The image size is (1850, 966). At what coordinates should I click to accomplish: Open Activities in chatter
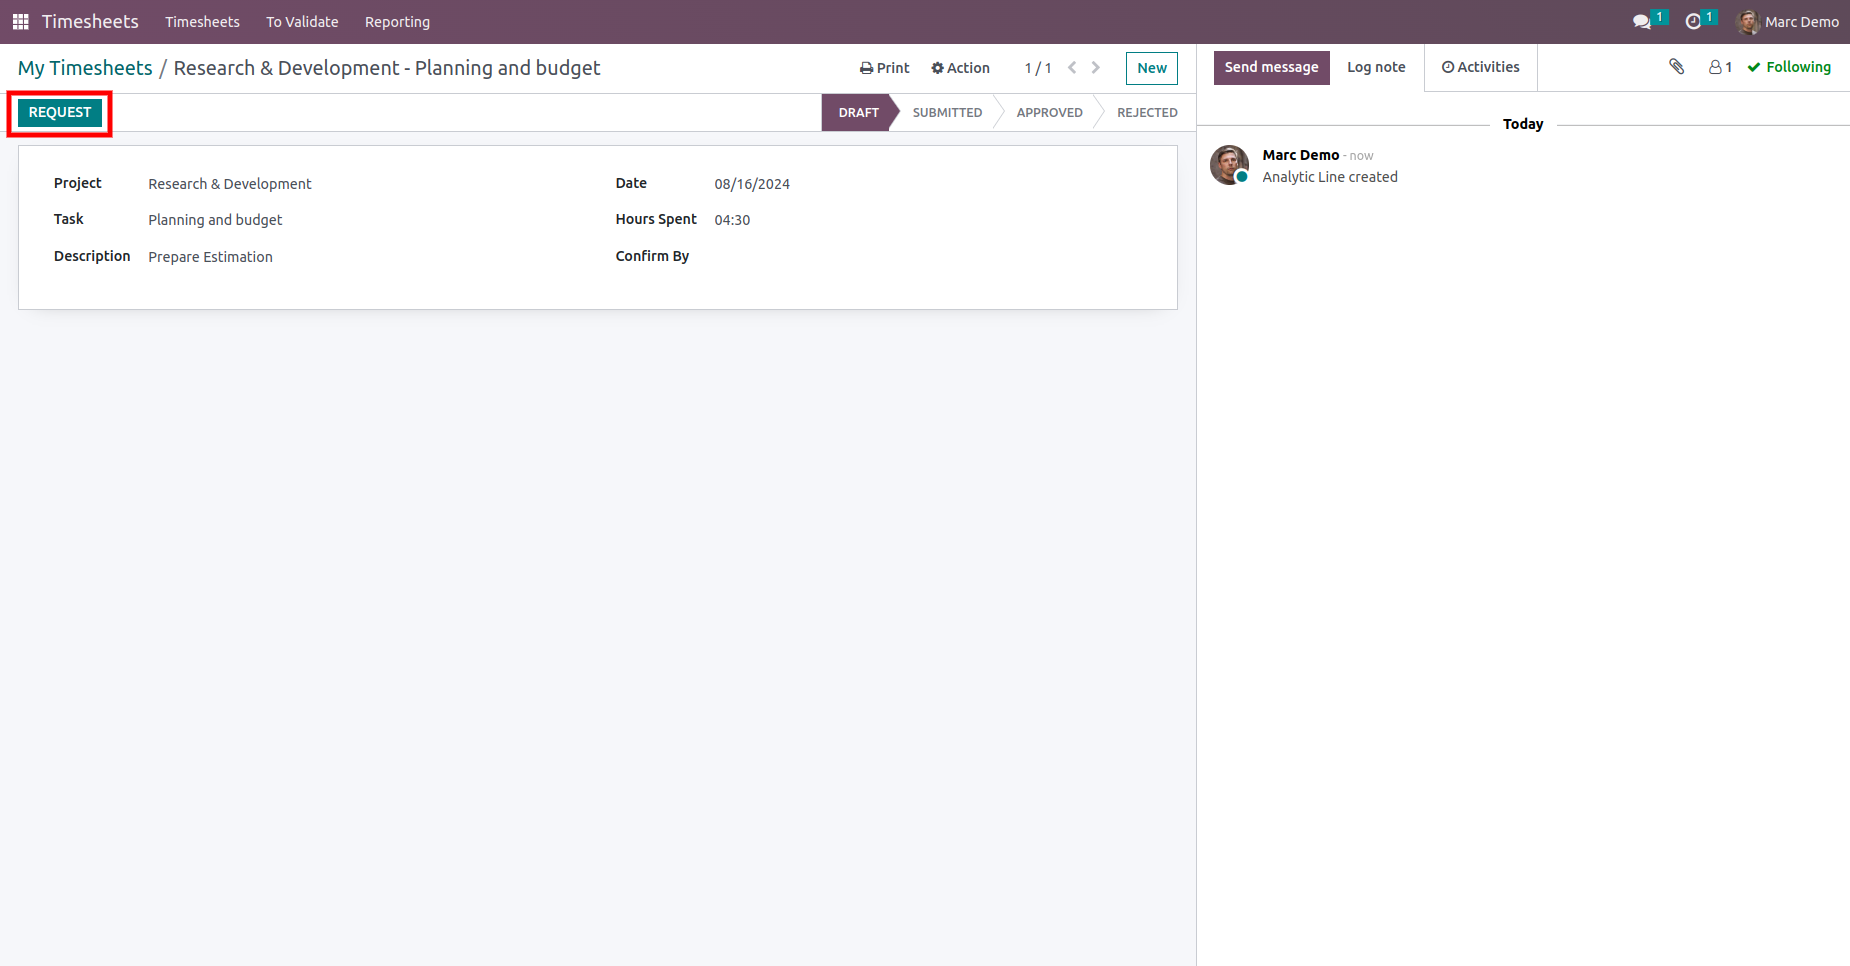point(1481,67)
